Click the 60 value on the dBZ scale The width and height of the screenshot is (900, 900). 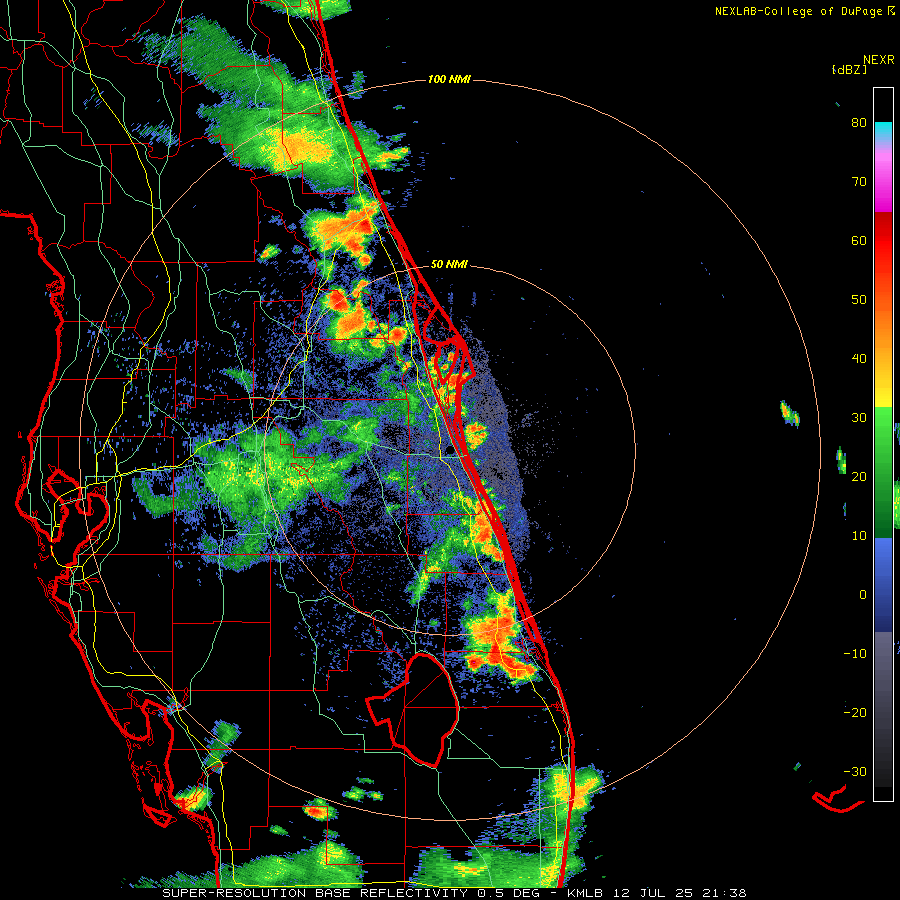tap(859, 240)
